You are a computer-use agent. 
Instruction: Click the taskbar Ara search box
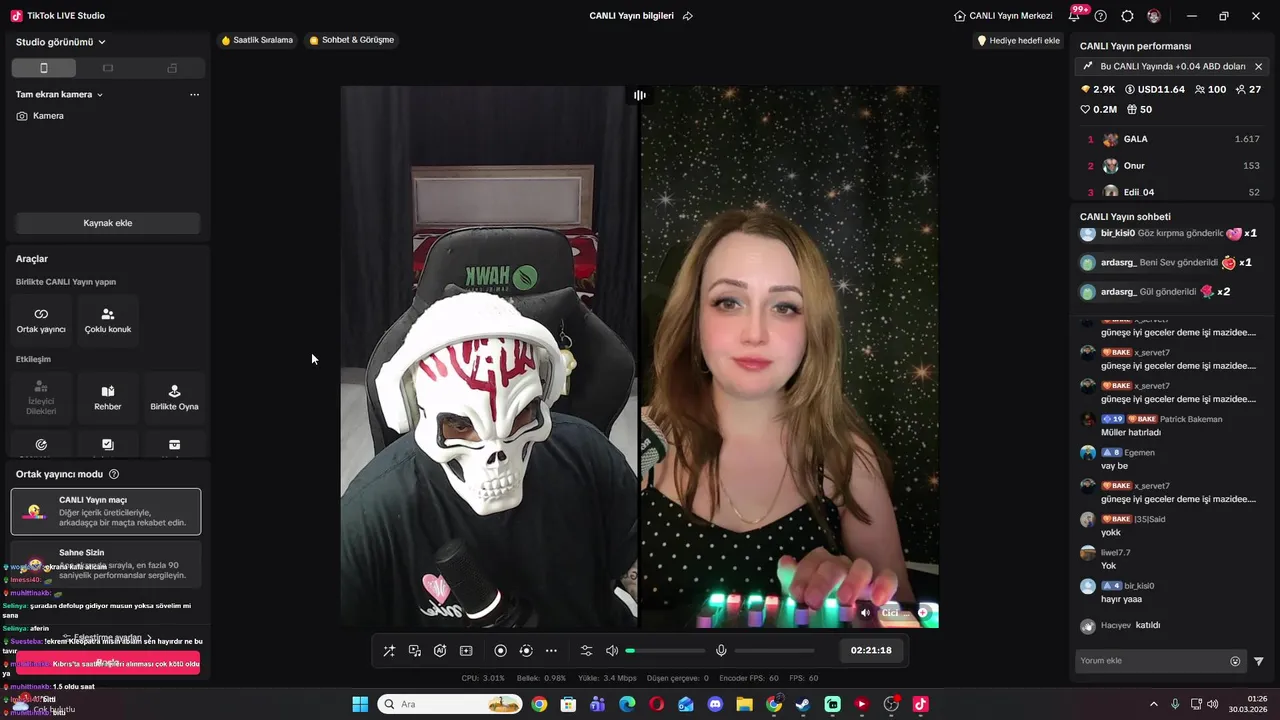click(449, 705)
